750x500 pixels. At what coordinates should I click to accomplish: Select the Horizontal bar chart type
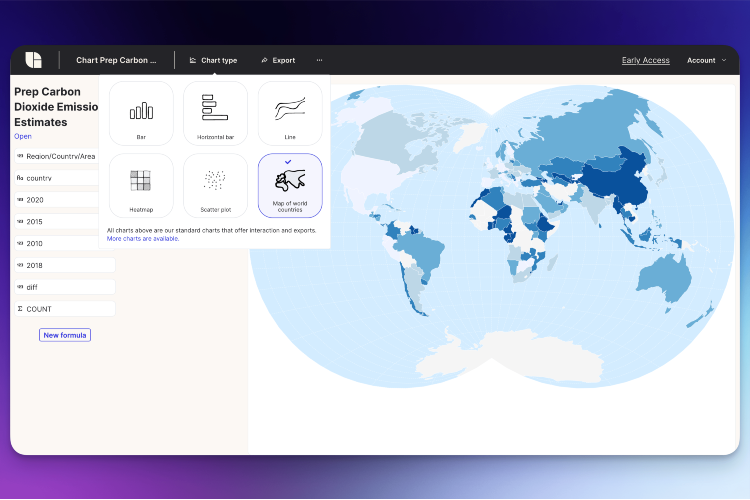(215, 113)
